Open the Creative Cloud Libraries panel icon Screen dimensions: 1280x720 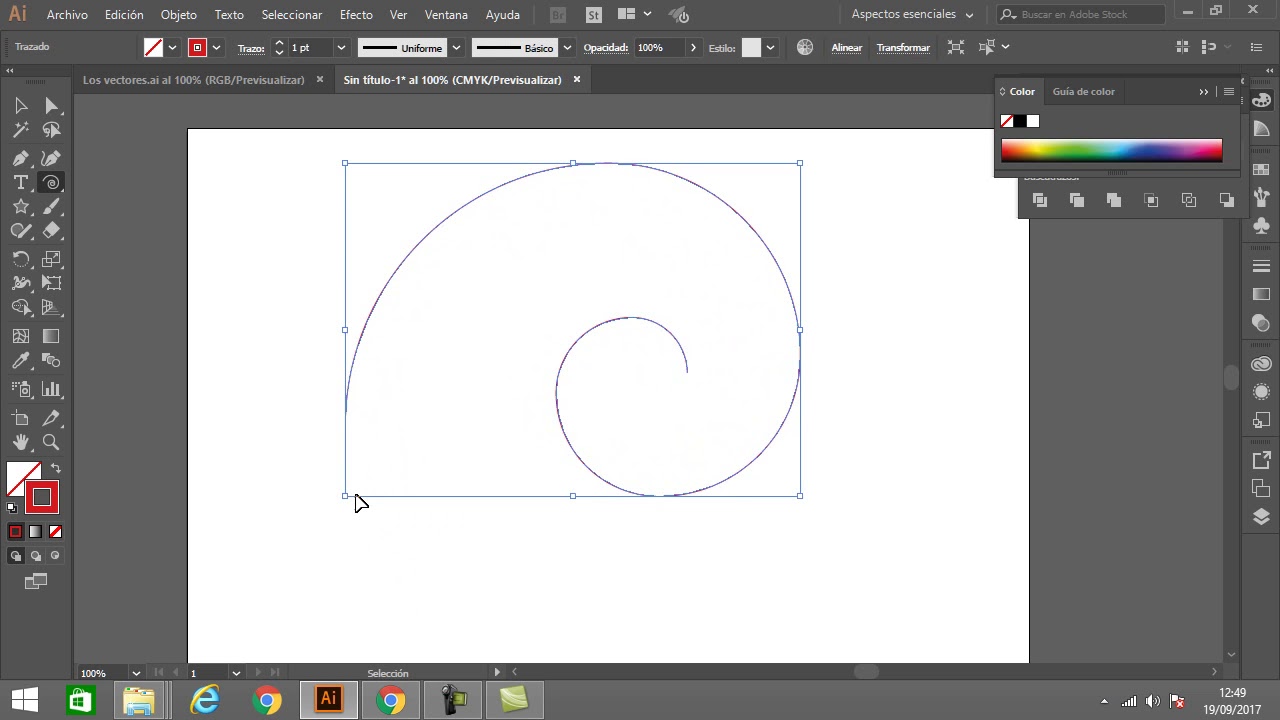click(x=1261, y=364)
